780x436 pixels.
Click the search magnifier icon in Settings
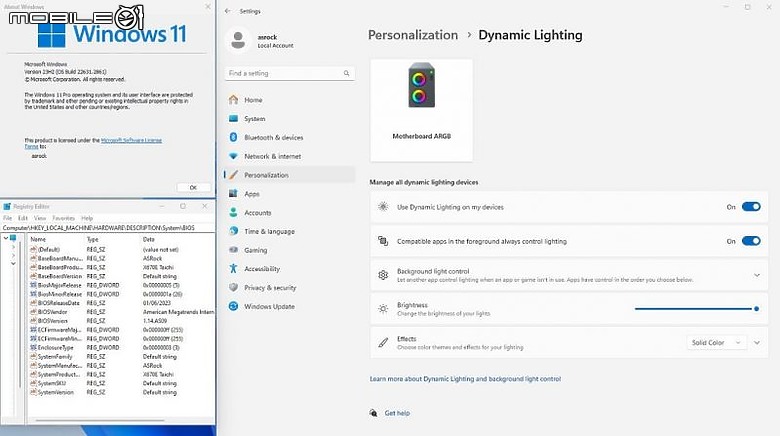point(346,73)
